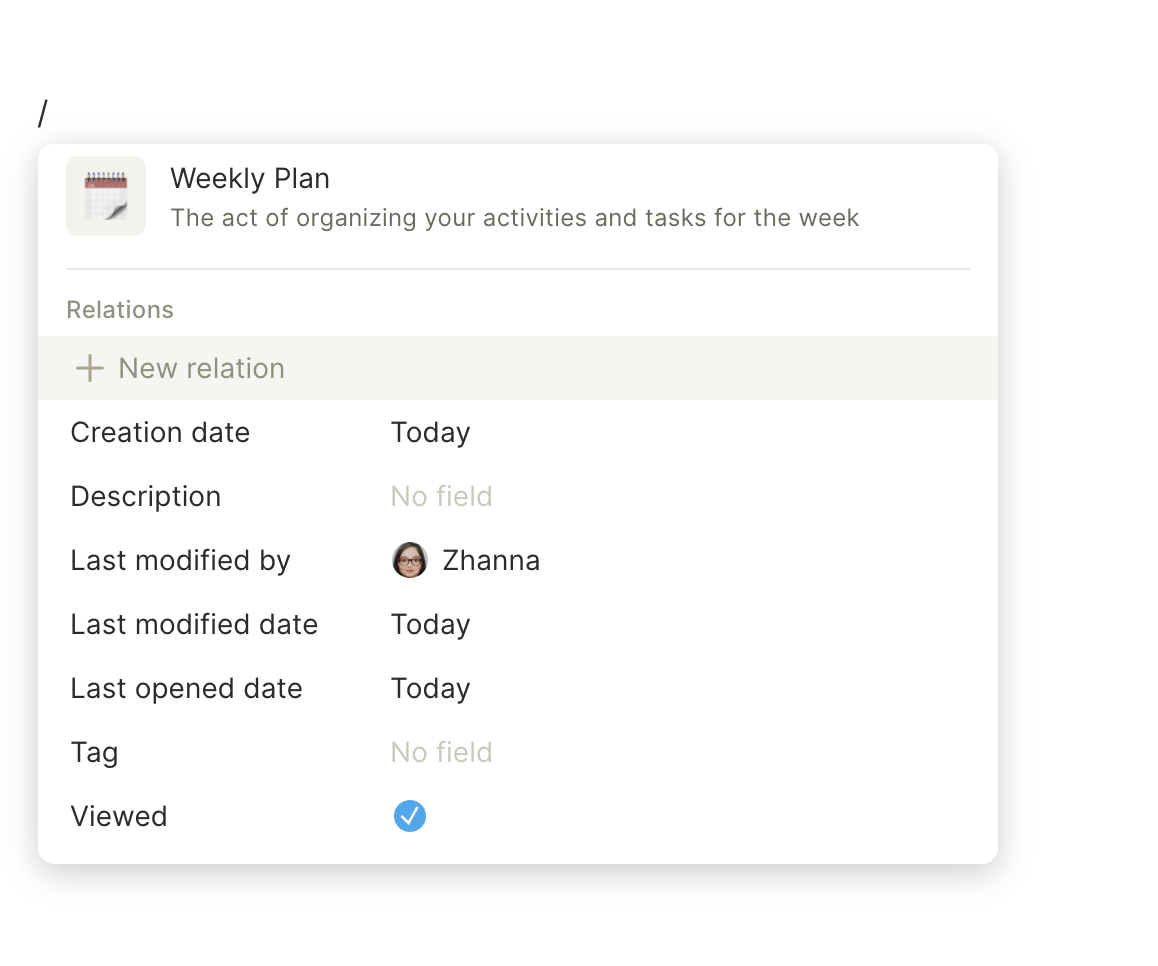This screenshot has width=1158, height=966.
Task: Click the Weekly Plan calendar icon
Action: click(x=106, y=196)
